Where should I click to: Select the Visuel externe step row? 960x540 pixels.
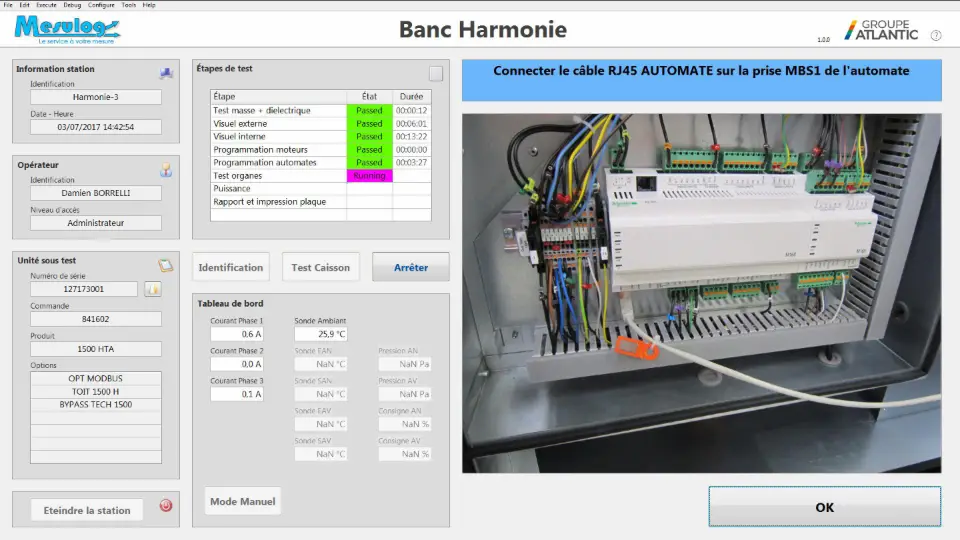click(321, 124)
